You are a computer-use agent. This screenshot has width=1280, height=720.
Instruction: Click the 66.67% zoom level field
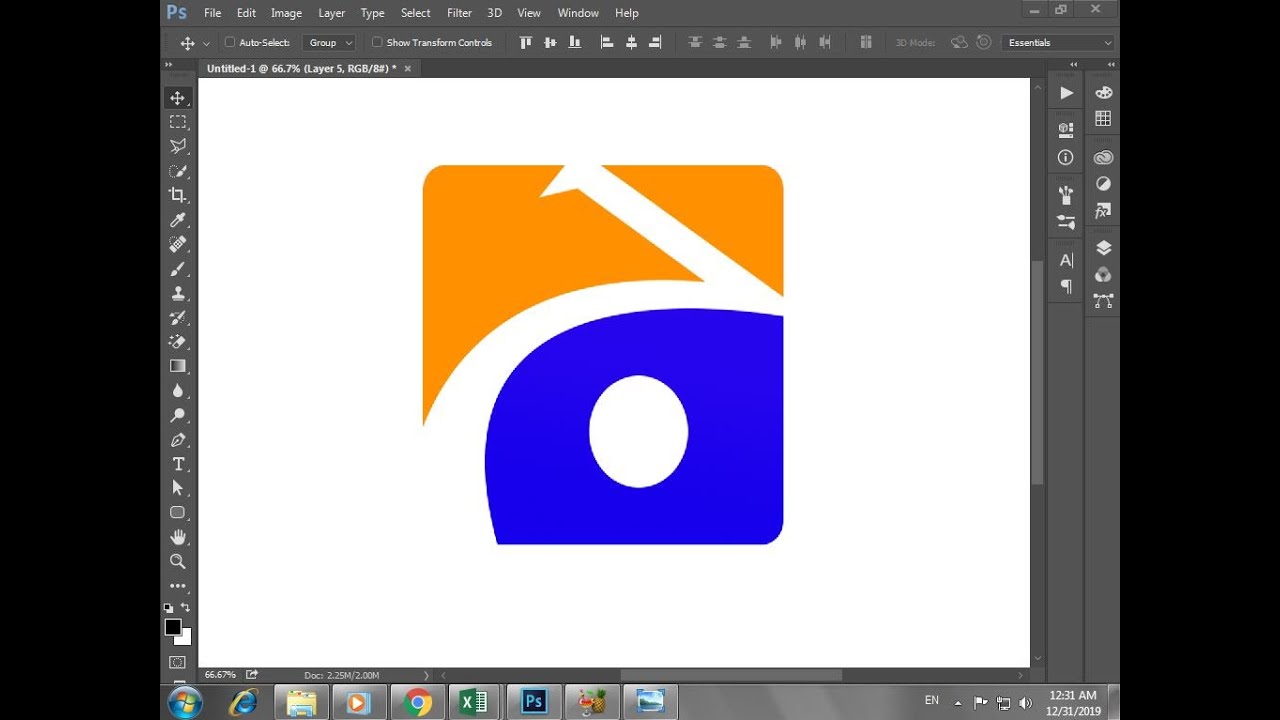pyautogui.click(x=221, y=675)
